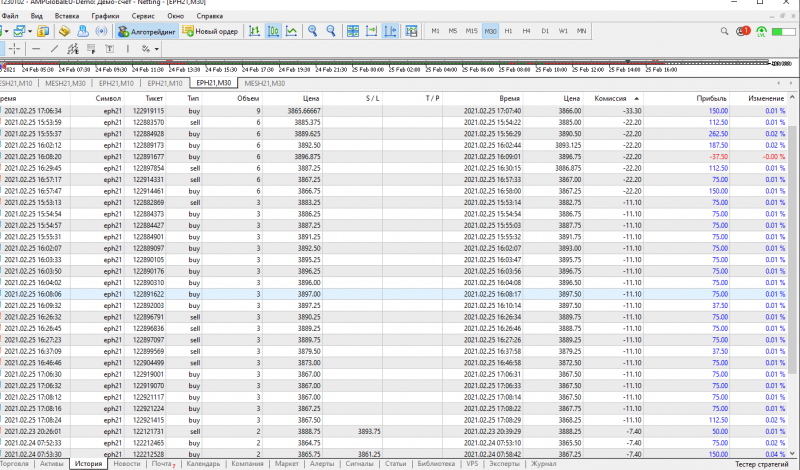Click the zoom out magnifier icon

(332, 31)
